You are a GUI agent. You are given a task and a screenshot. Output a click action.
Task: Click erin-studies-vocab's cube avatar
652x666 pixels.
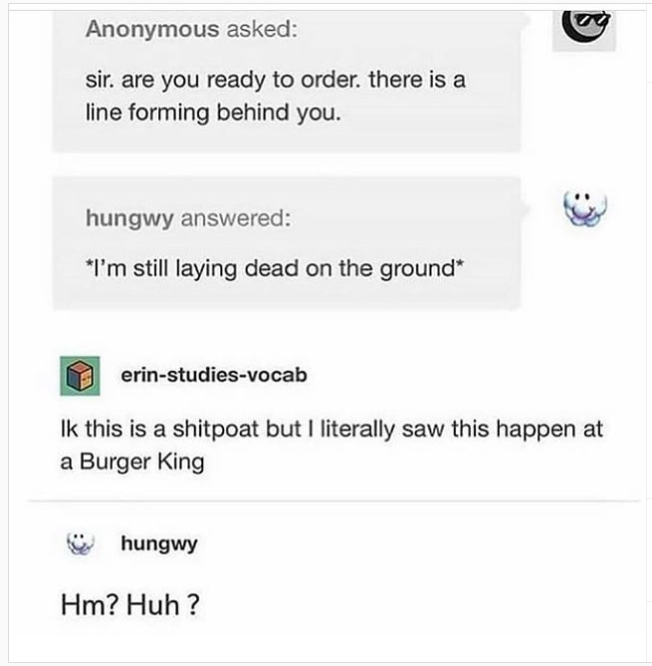click(x=80, y=376)
